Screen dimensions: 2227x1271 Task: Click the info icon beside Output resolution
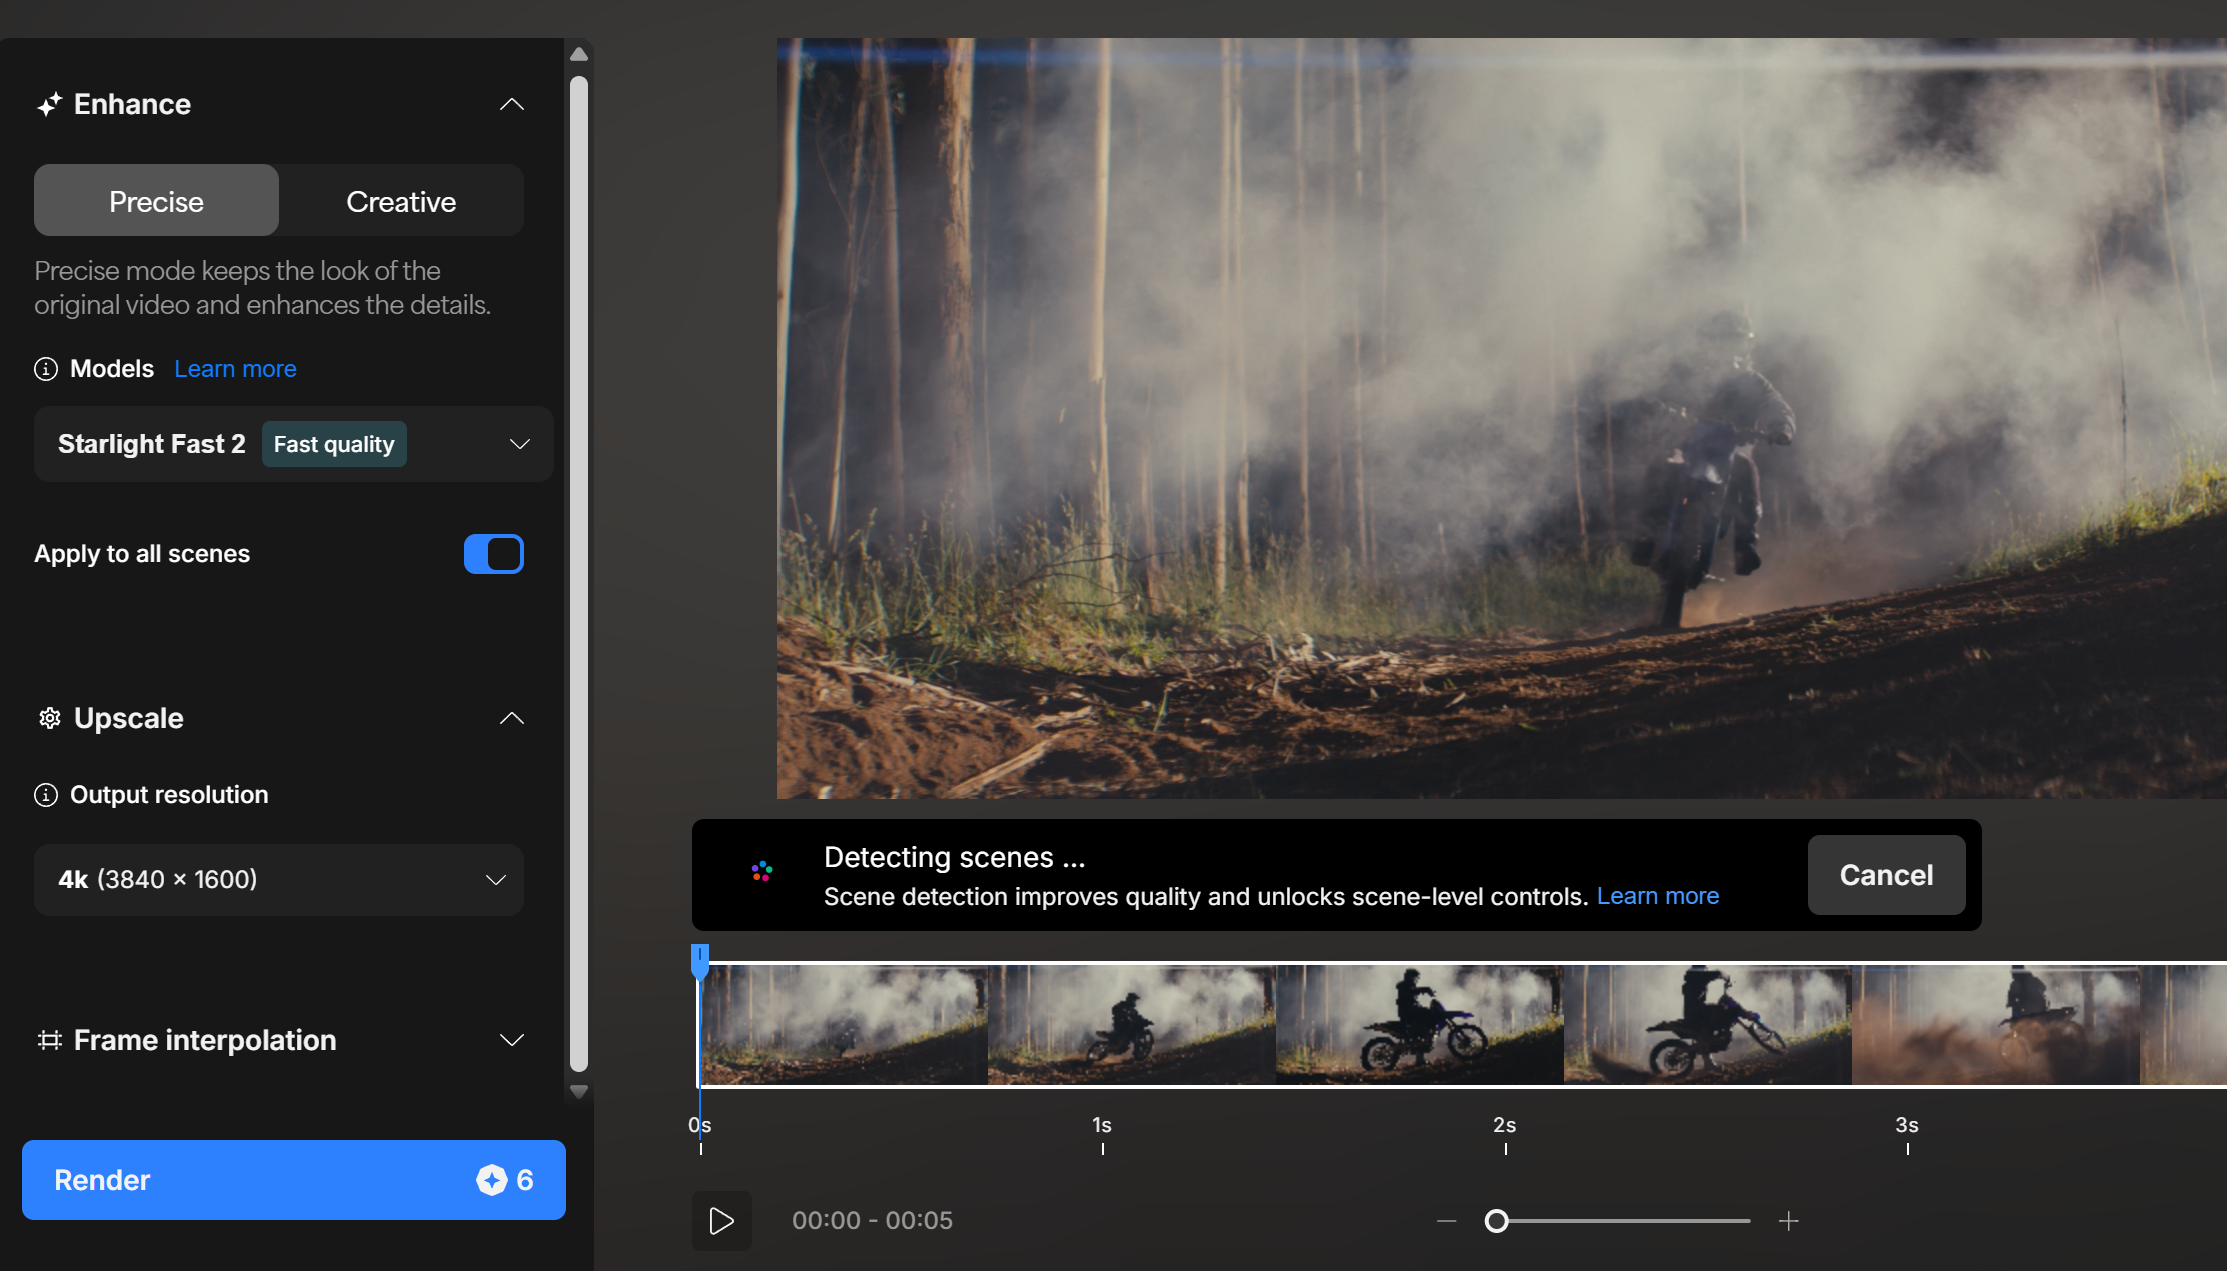[46, 795]
